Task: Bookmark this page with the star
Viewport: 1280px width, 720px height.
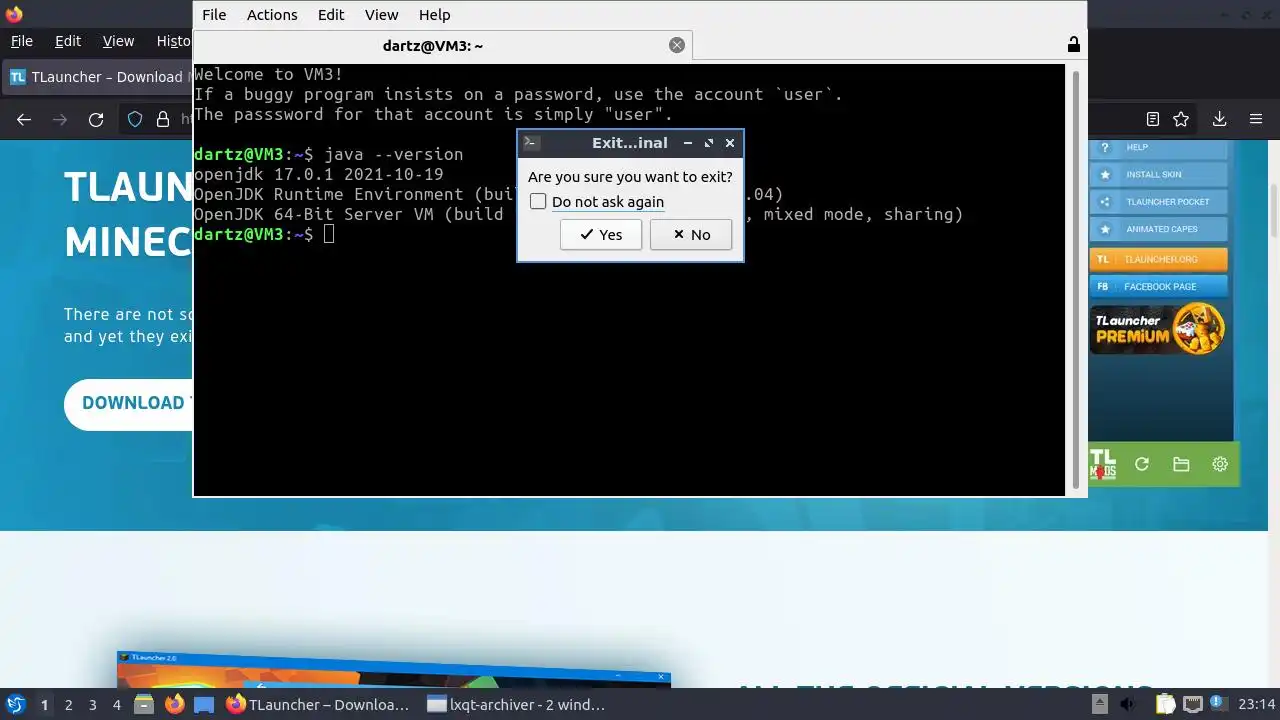Action: click(1181, 120)
